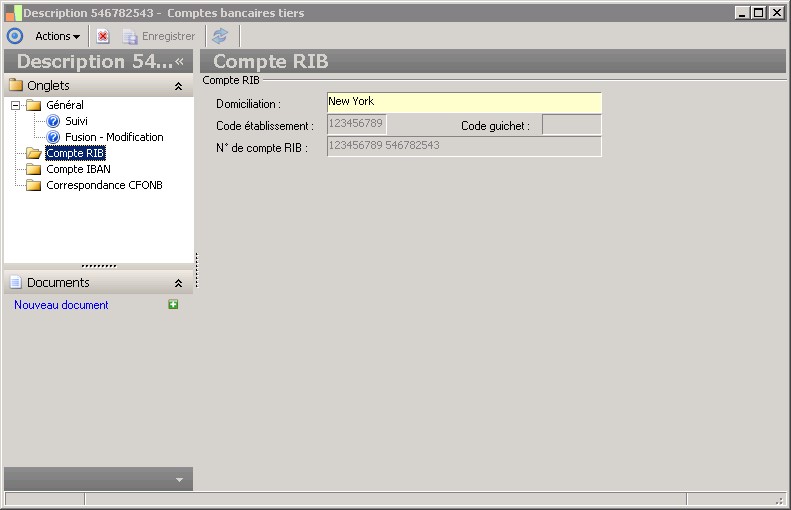Click the open folder icon of Compte RIB
This screenshot has height=510, width=791.
[34, 153]
